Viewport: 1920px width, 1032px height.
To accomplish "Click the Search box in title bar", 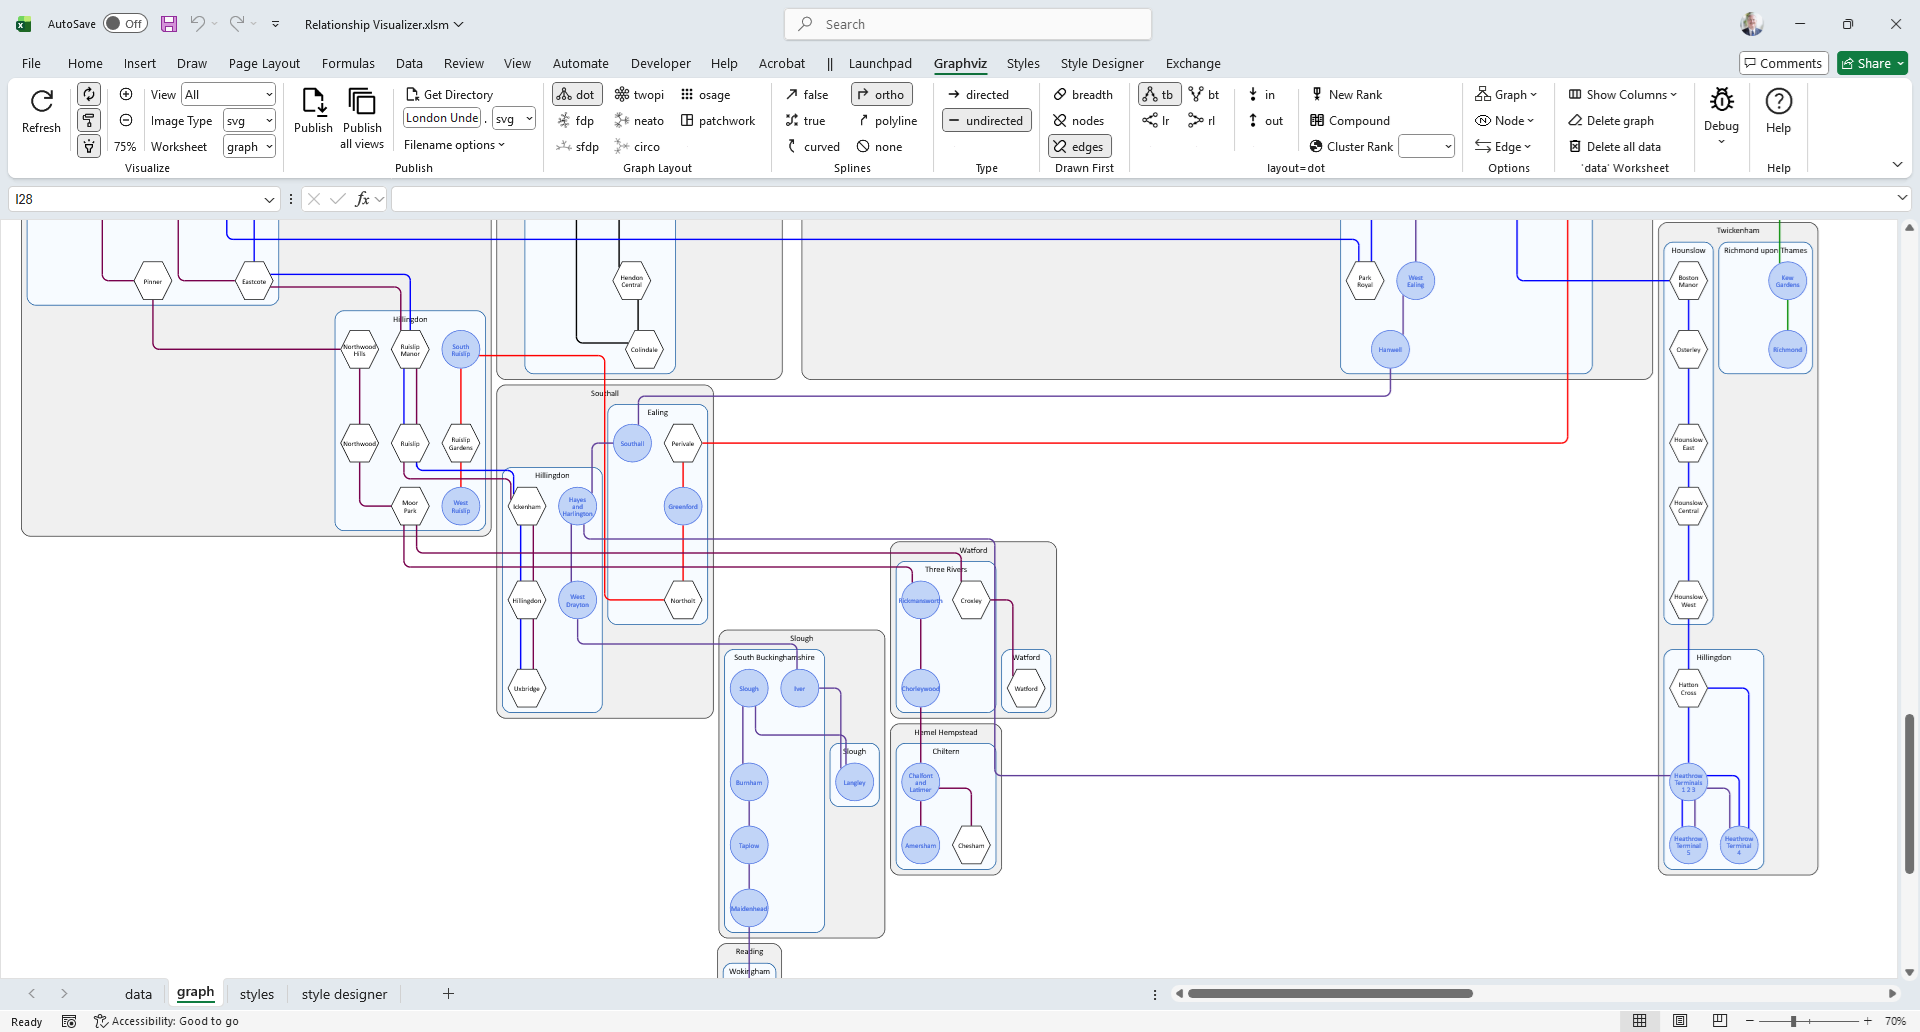I will [968, 24].
